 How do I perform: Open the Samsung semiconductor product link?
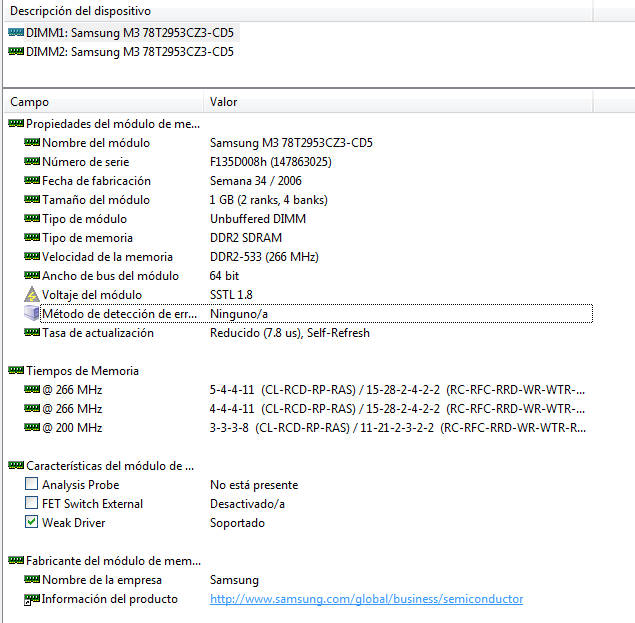367,599
